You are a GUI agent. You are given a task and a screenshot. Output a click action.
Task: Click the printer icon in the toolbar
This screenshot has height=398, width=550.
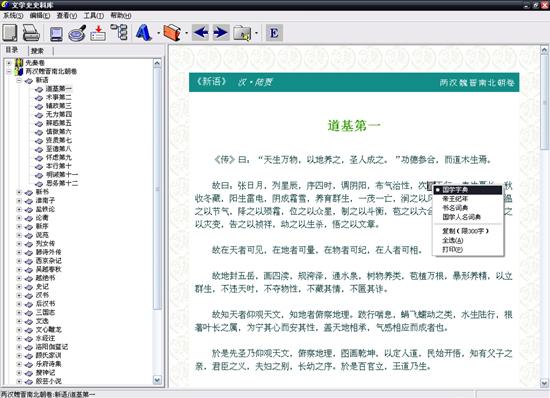click(x=31, y=33)
